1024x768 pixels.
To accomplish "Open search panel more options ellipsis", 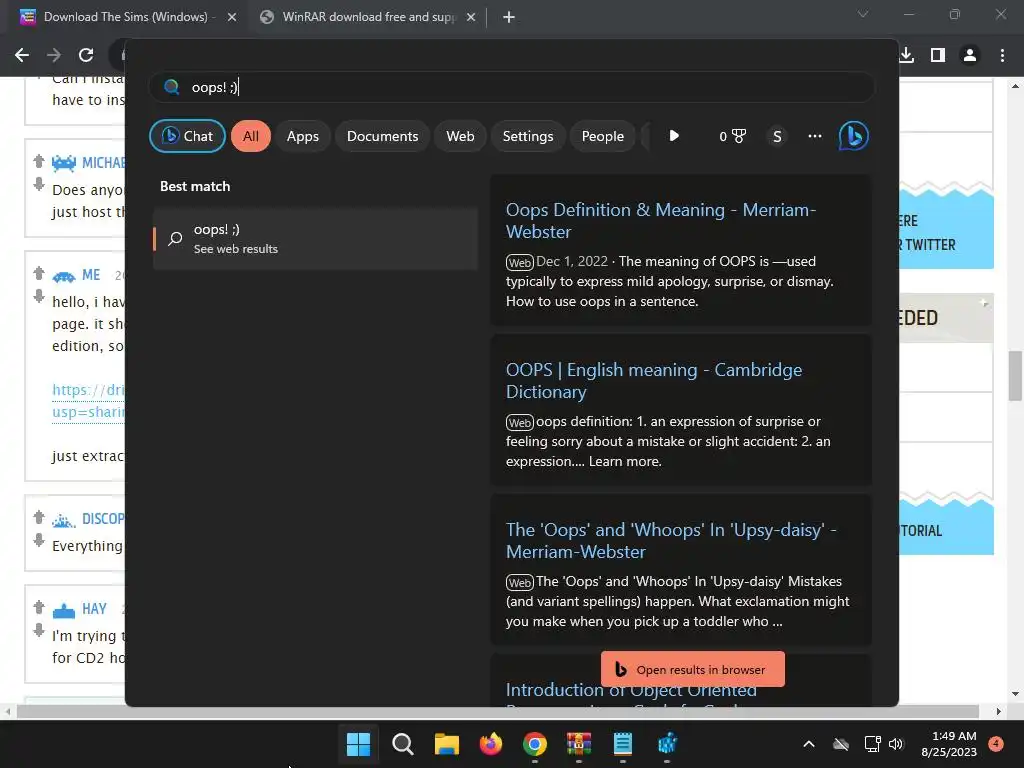I will 814,136.
